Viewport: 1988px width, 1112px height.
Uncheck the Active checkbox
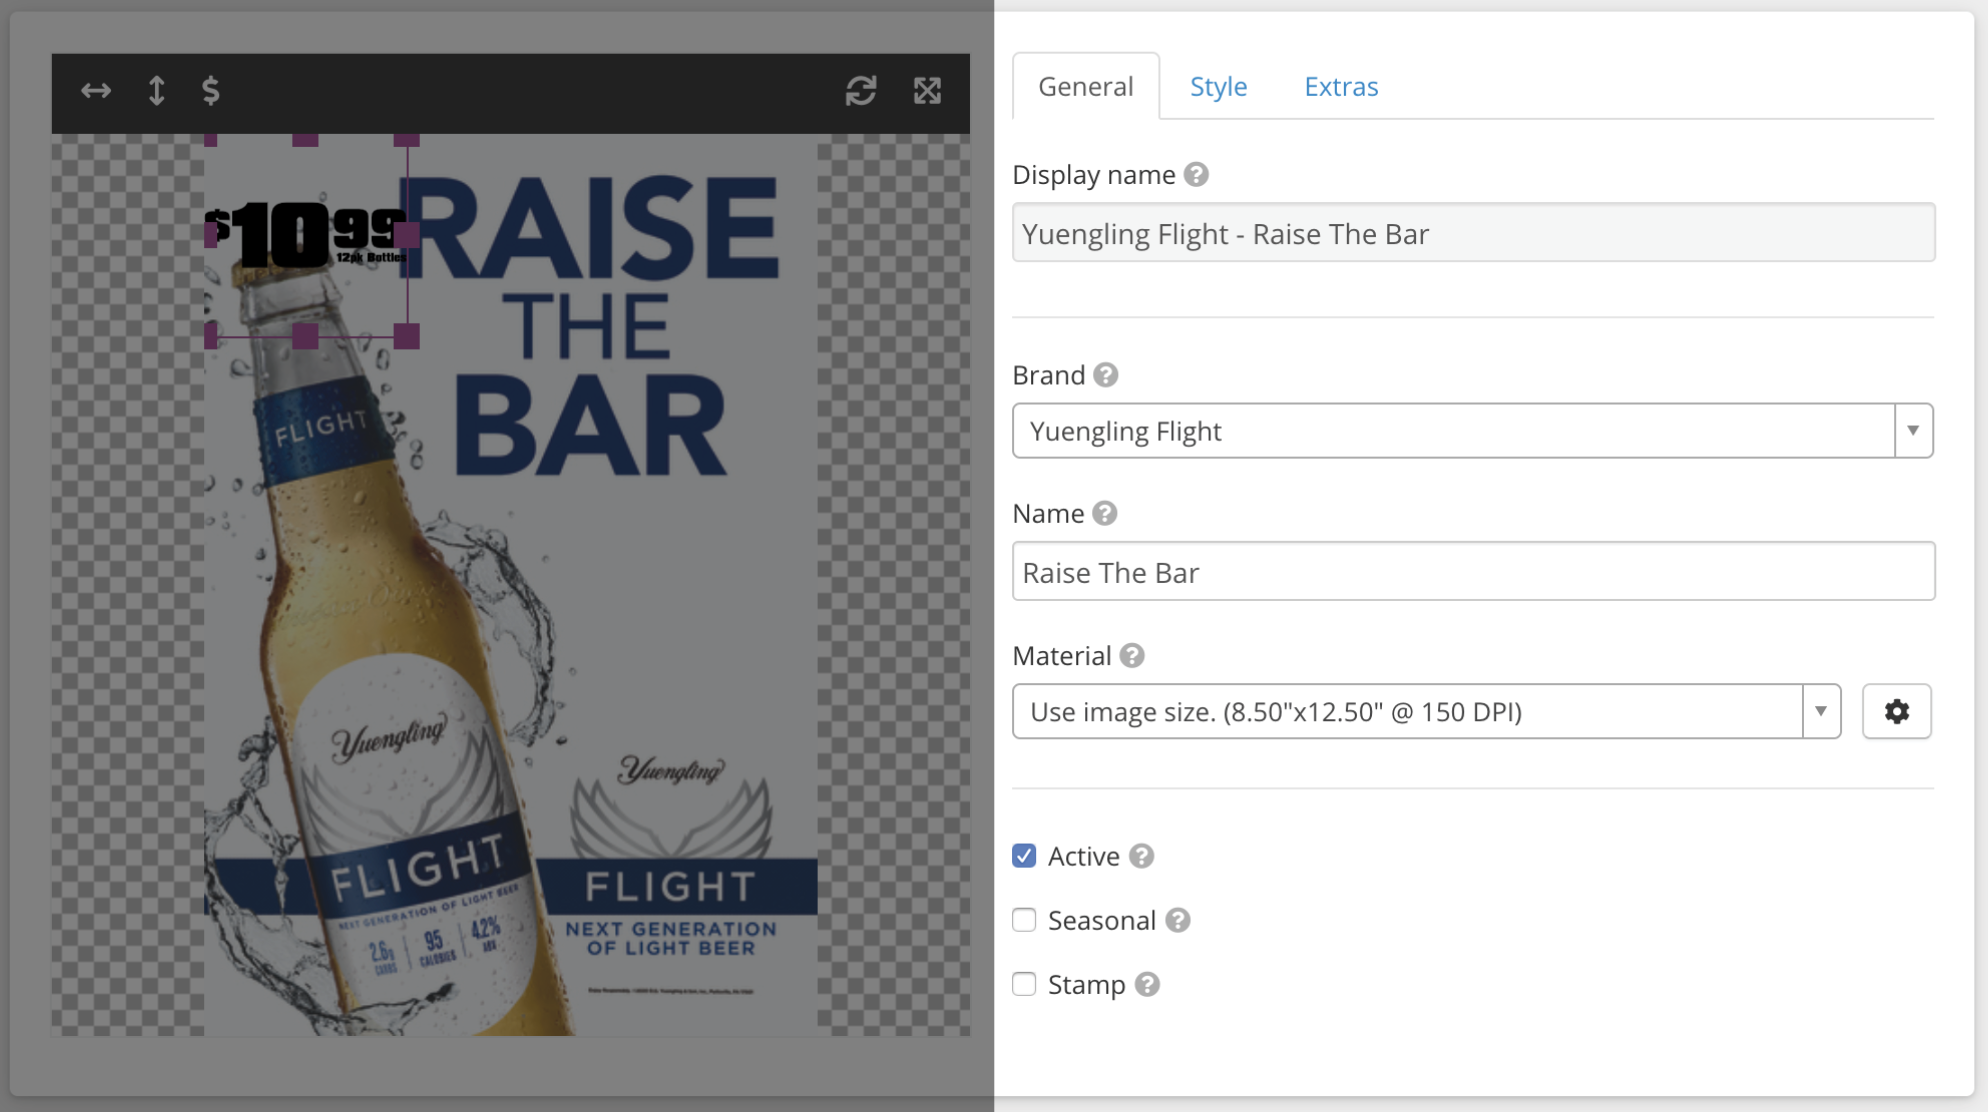click(x=1024, y=856)
